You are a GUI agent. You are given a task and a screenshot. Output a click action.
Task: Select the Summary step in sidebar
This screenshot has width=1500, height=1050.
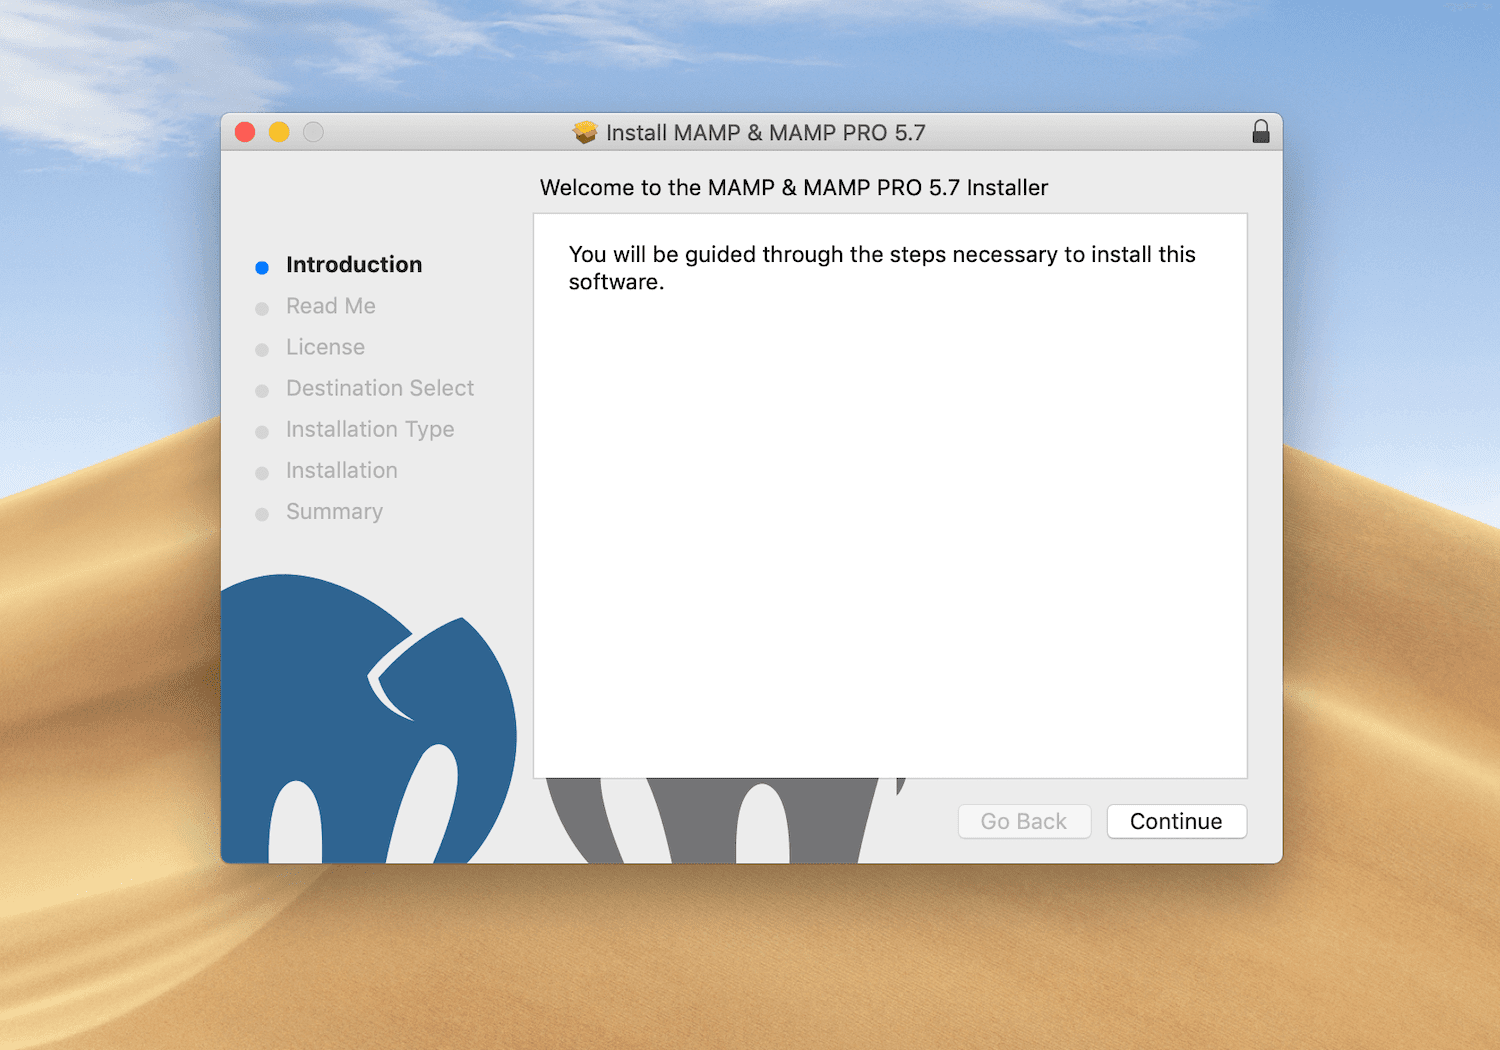point(334,512)
